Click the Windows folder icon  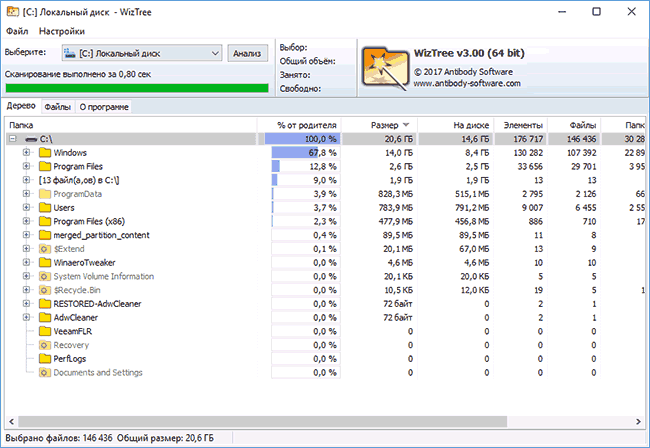[45, 153]
